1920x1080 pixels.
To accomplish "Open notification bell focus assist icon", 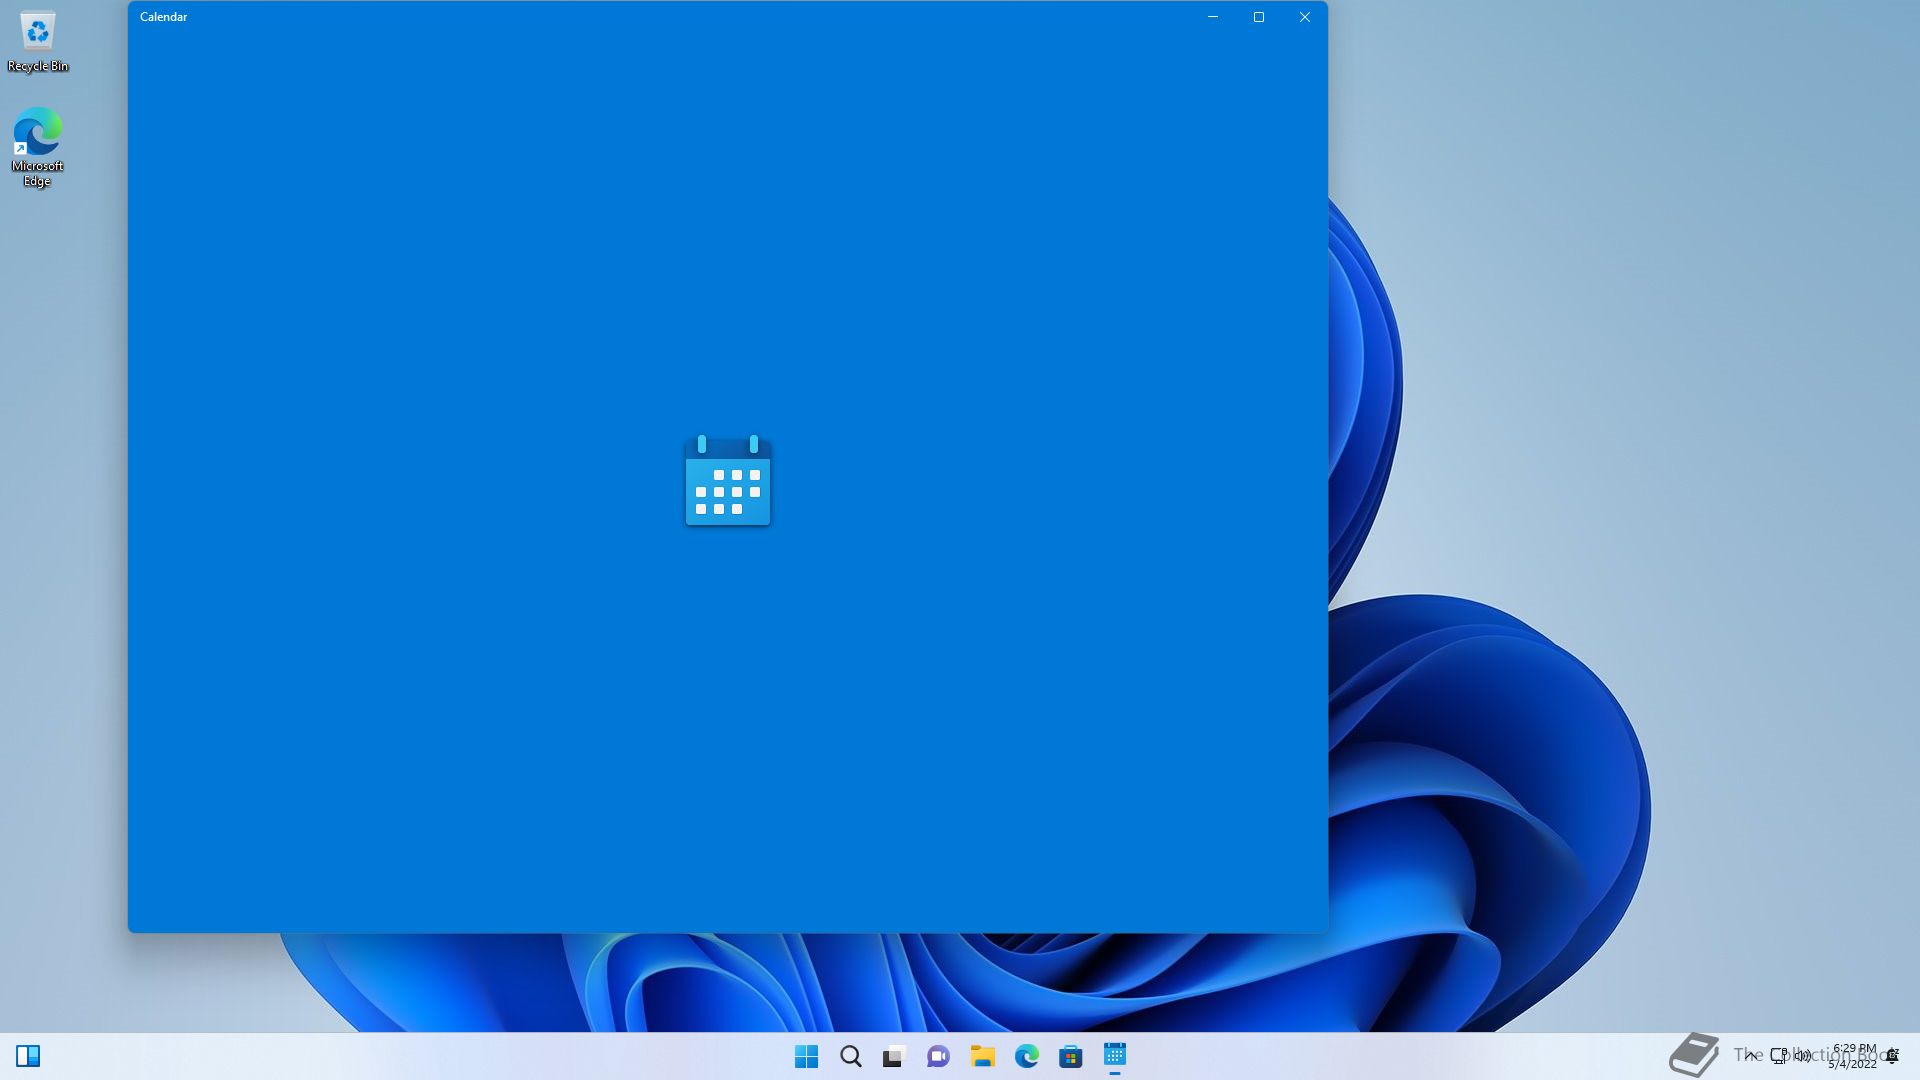I will pos(1892,1056).
